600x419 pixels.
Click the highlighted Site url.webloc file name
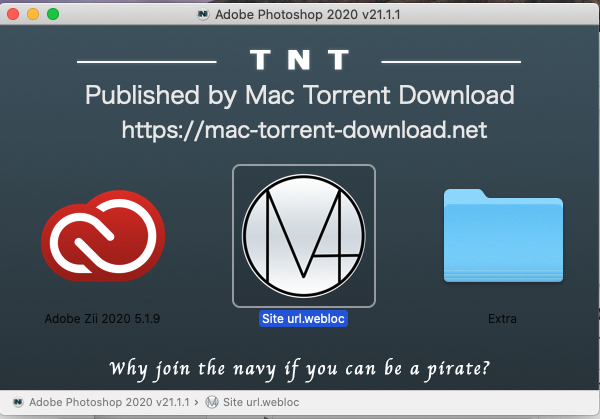pyautogui.click(x=303, y=319)
